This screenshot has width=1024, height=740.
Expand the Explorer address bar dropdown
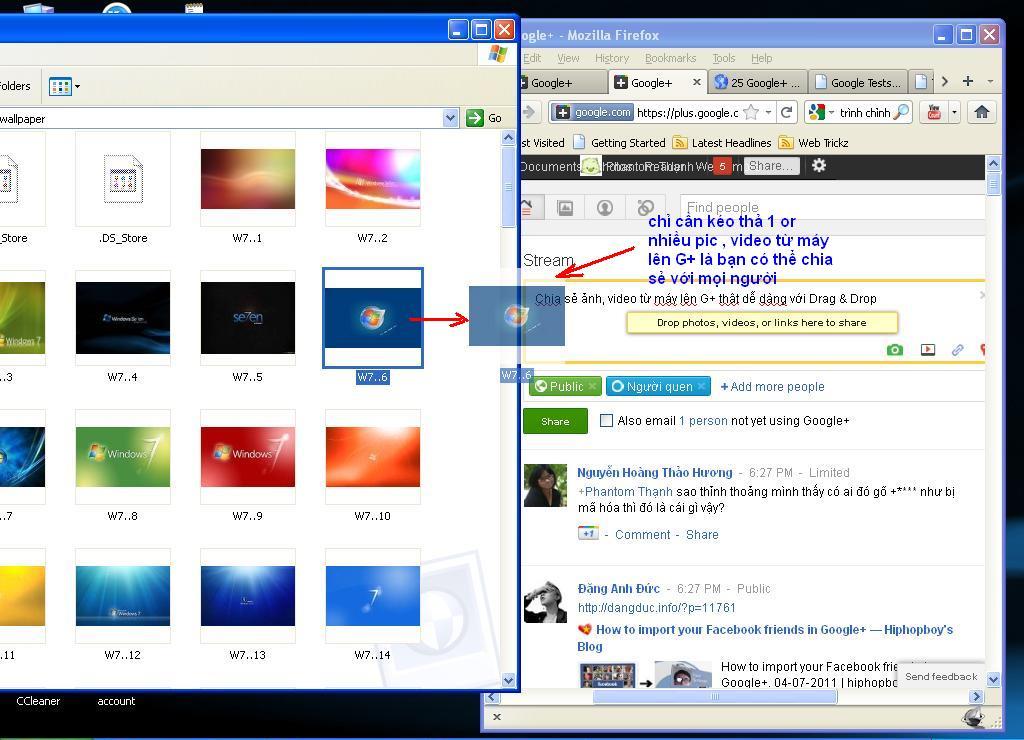coord(450,118)
